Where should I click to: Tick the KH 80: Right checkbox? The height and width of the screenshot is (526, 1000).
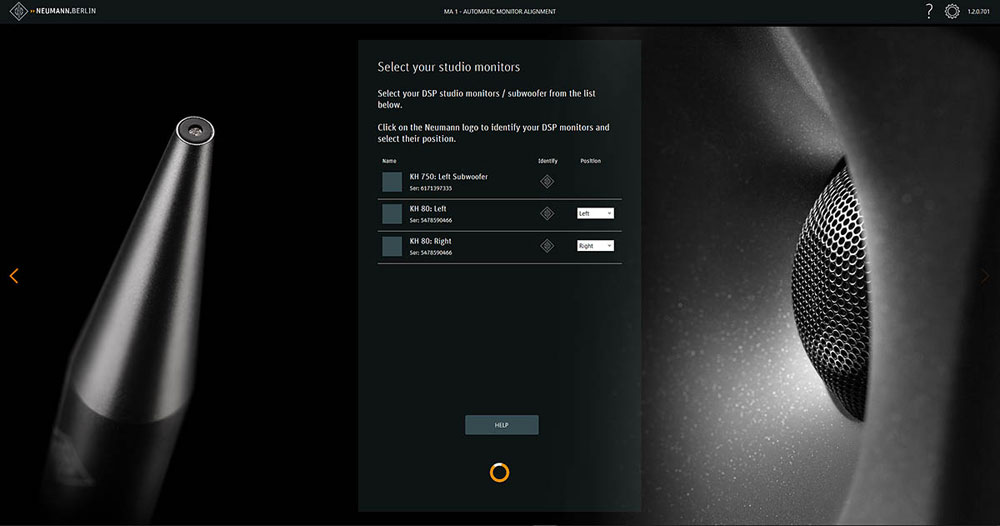(x=392, y=246)
